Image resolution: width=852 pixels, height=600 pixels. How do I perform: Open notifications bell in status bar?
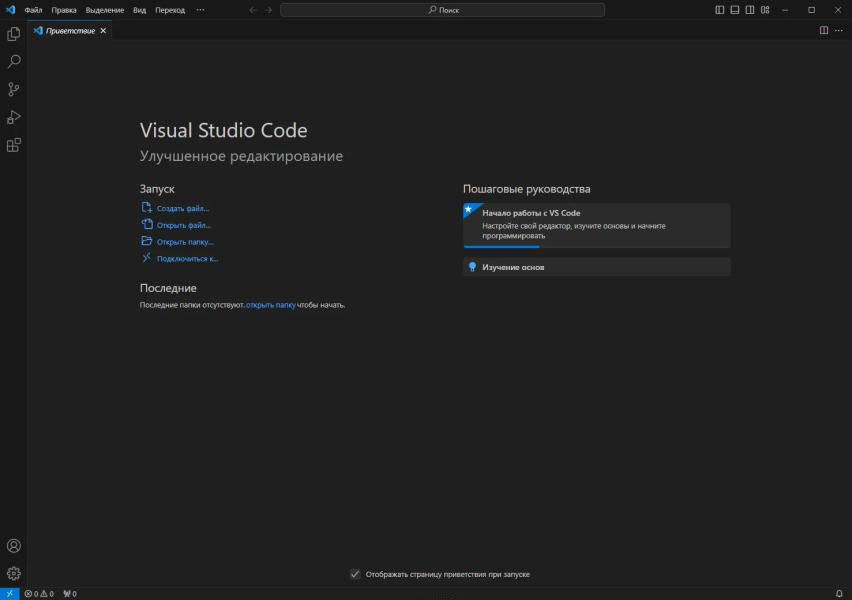tap(839, 593)
